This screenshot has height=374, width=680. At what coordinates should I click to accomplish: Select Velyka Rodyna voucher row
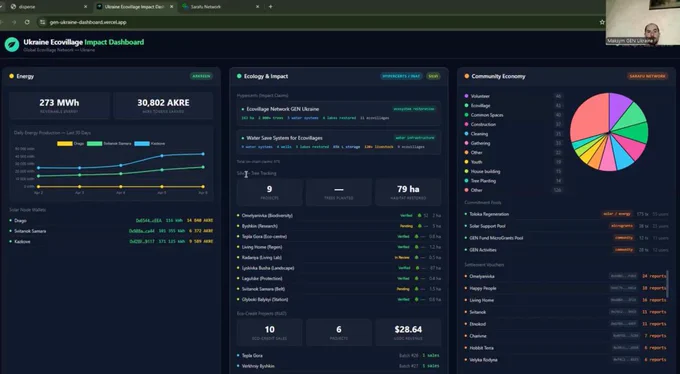[x=566, y=360]
